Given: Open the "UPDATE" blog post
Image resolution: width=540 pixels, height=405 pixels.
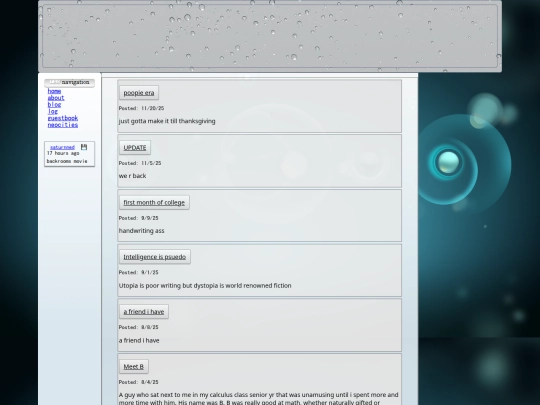Looking at the screenshot, I should tap(135, 147).
